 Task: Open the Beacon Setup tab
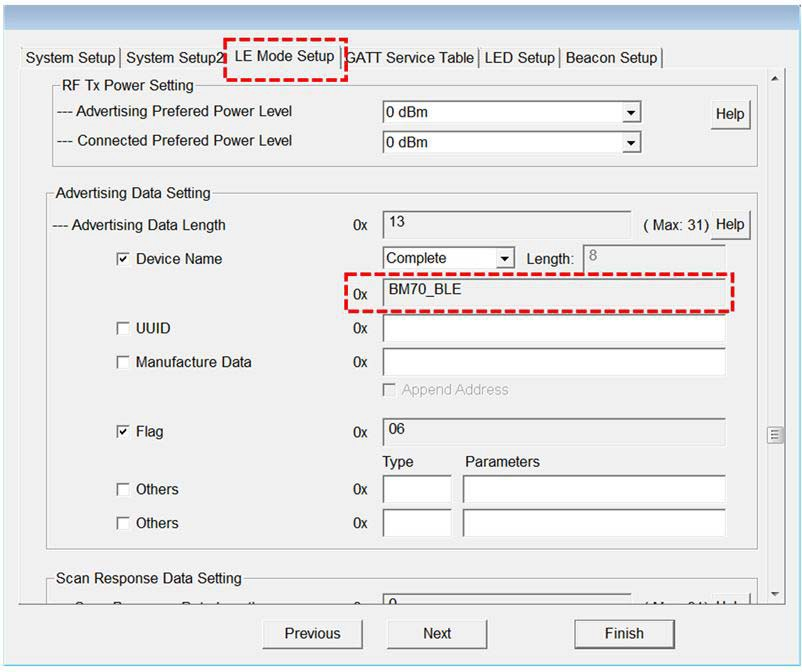[611, 58]
